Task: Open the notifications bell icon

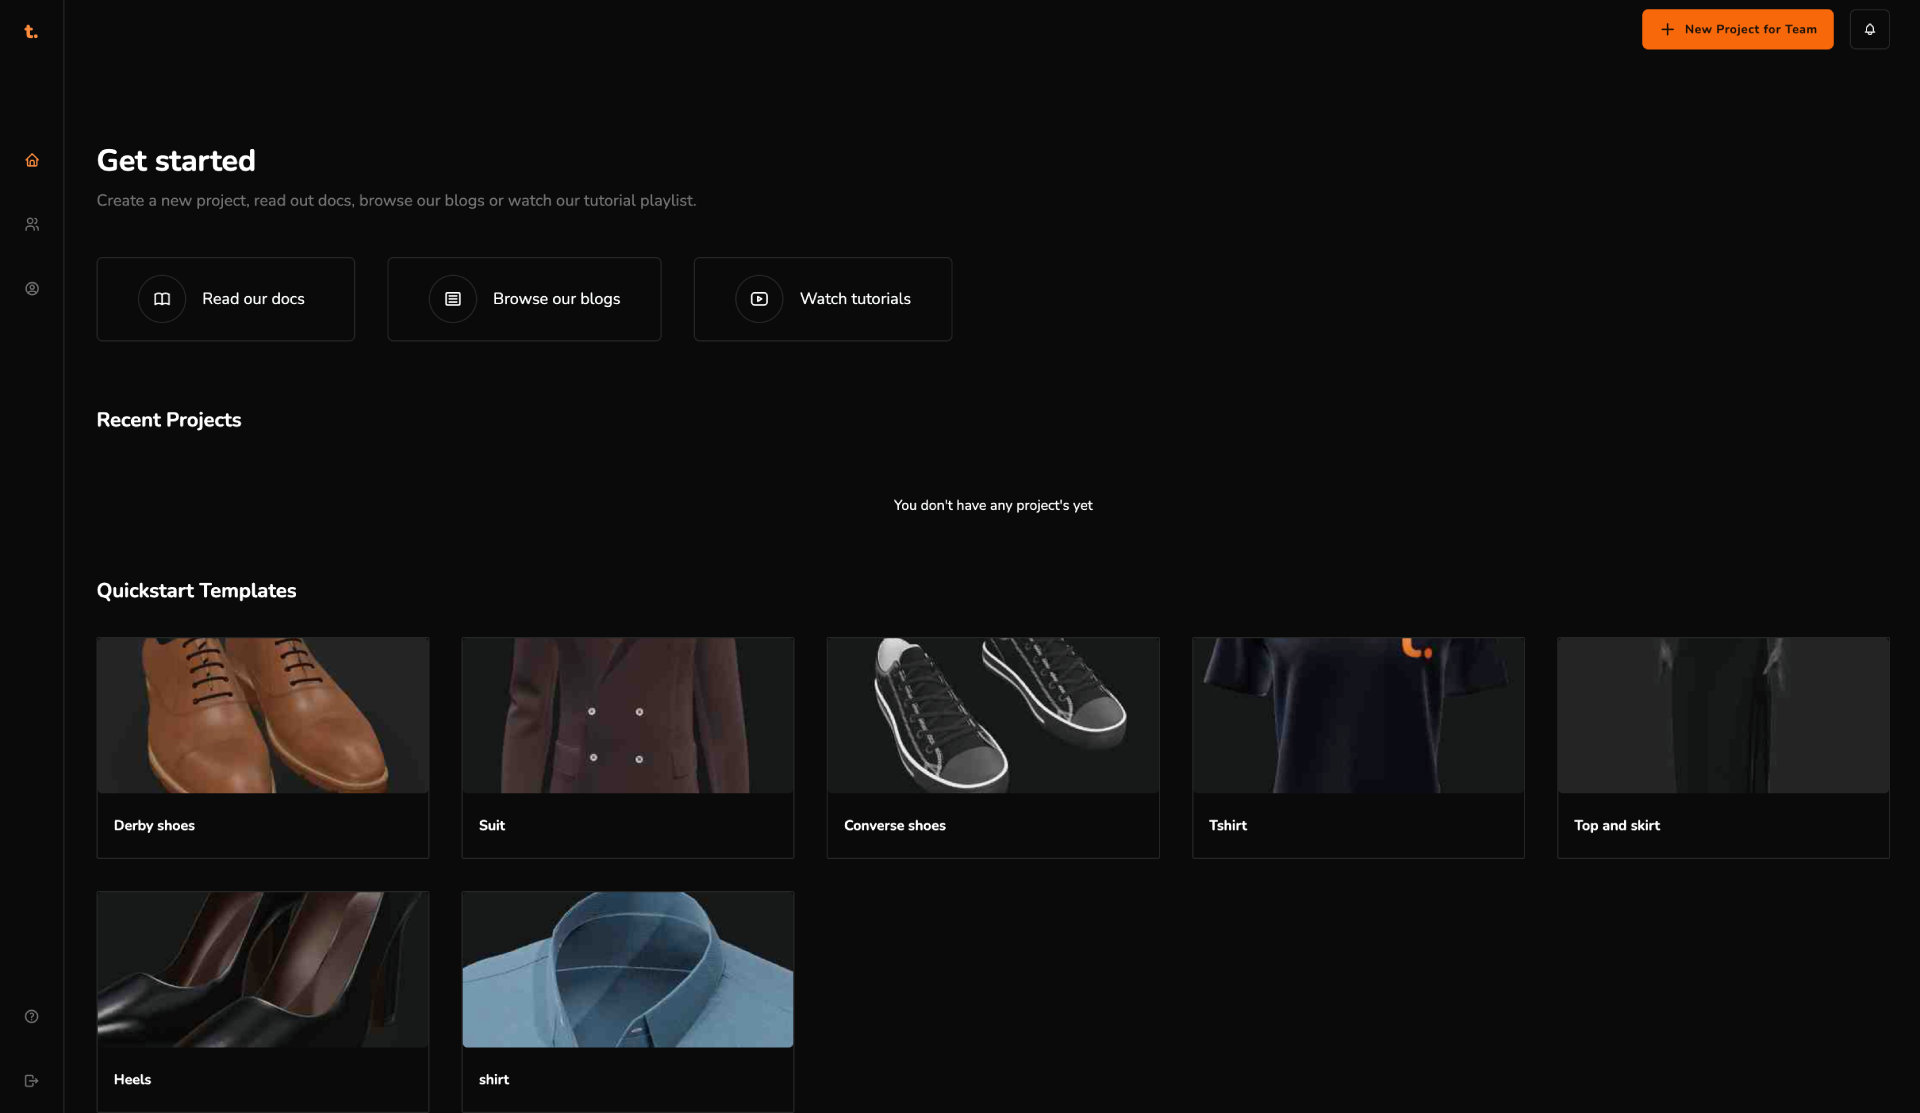Action: point(1869,29)
